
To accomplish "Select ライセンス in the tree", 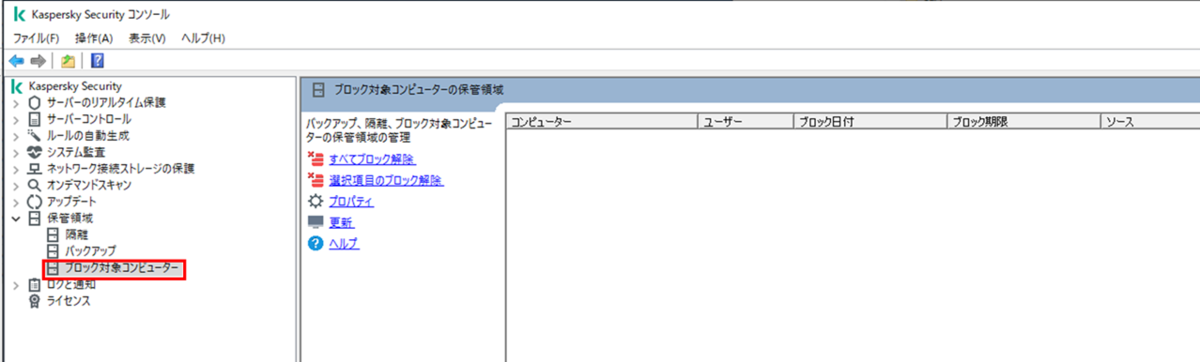I will pos(69,300).
